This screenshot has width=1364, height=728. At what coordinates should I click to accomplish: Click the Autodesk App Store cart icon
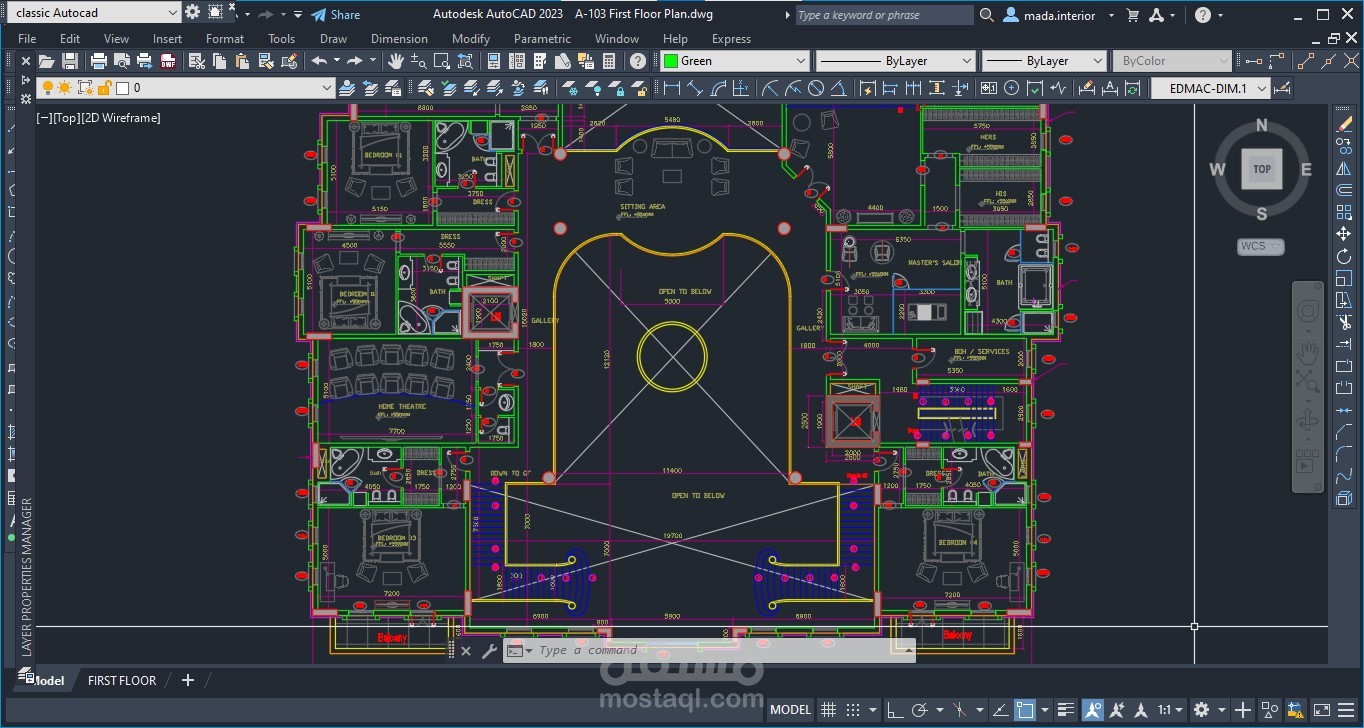pyautogui.click(x=1132, y=15)
